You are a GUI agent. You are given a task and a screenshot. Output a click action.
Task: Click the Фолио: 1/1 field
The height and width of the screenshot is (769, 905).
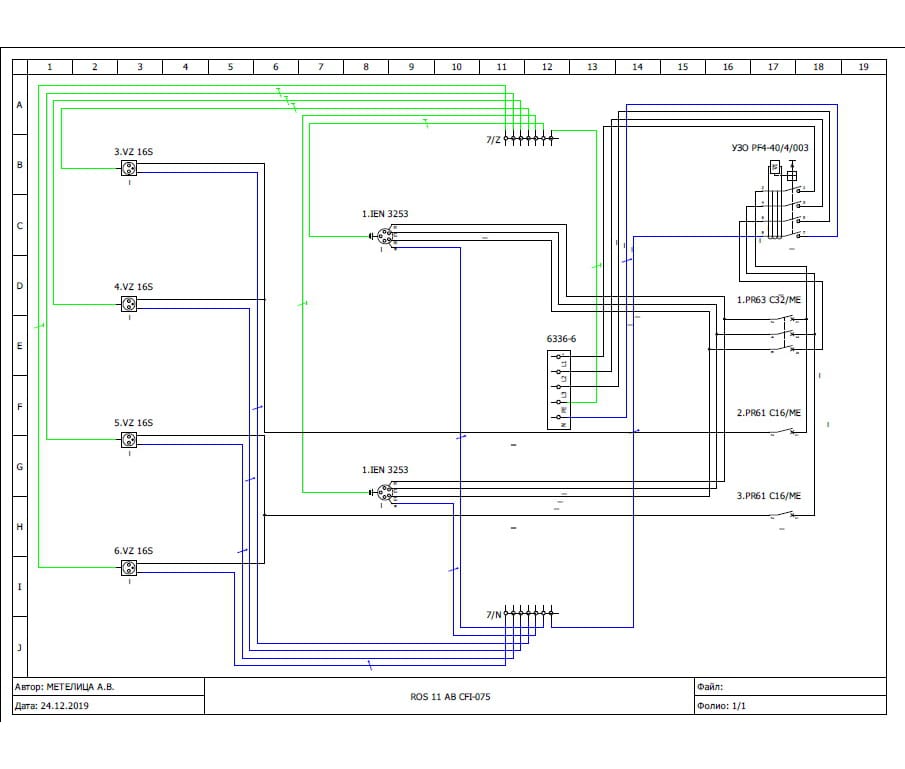tap(790, 705)
